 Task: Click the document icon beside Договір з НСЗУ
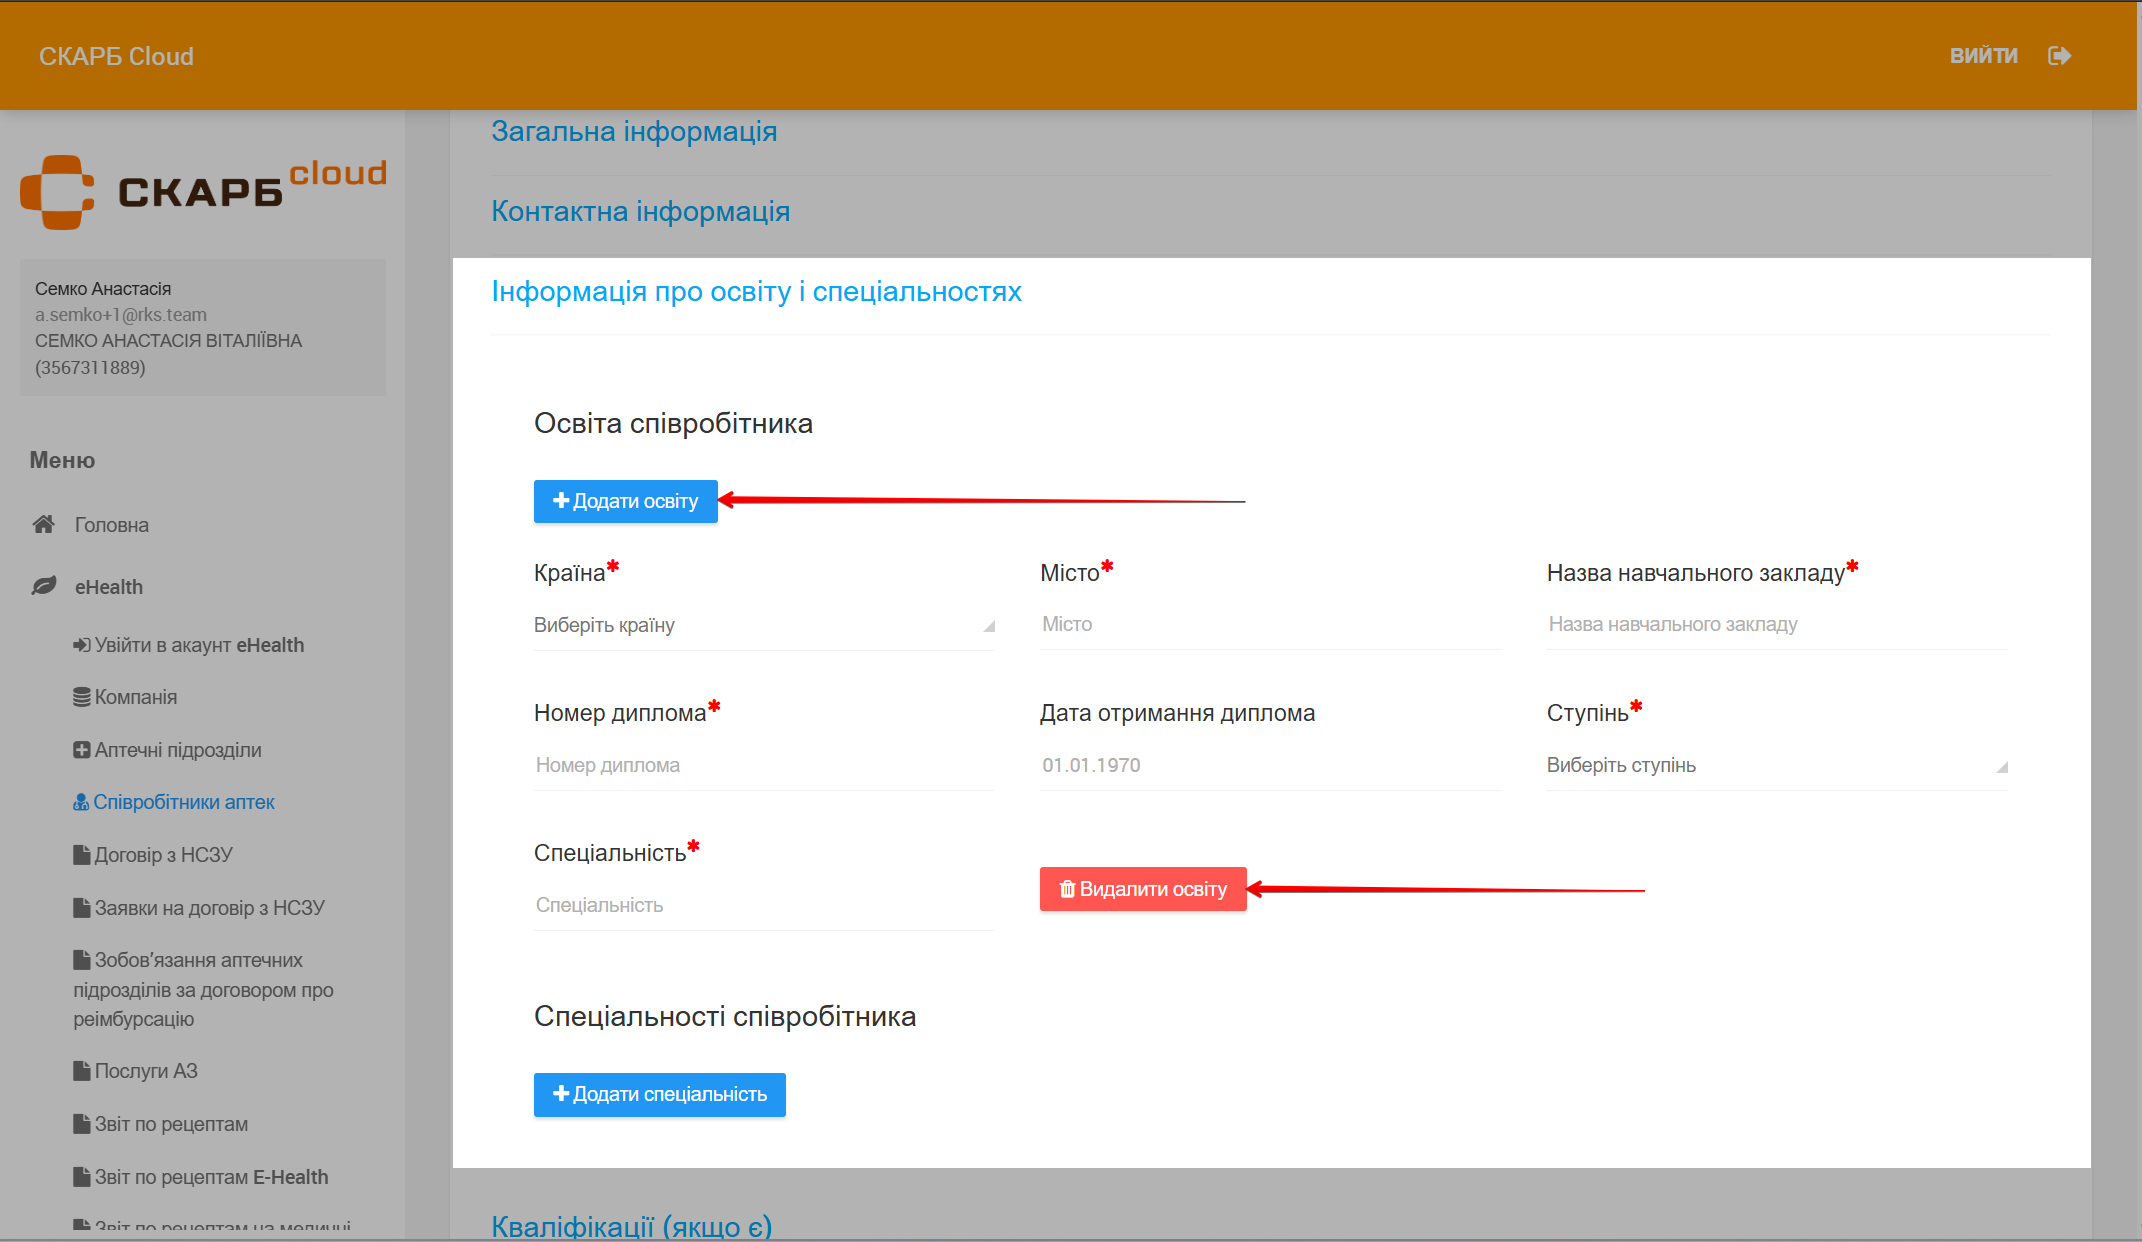(81, 855)
